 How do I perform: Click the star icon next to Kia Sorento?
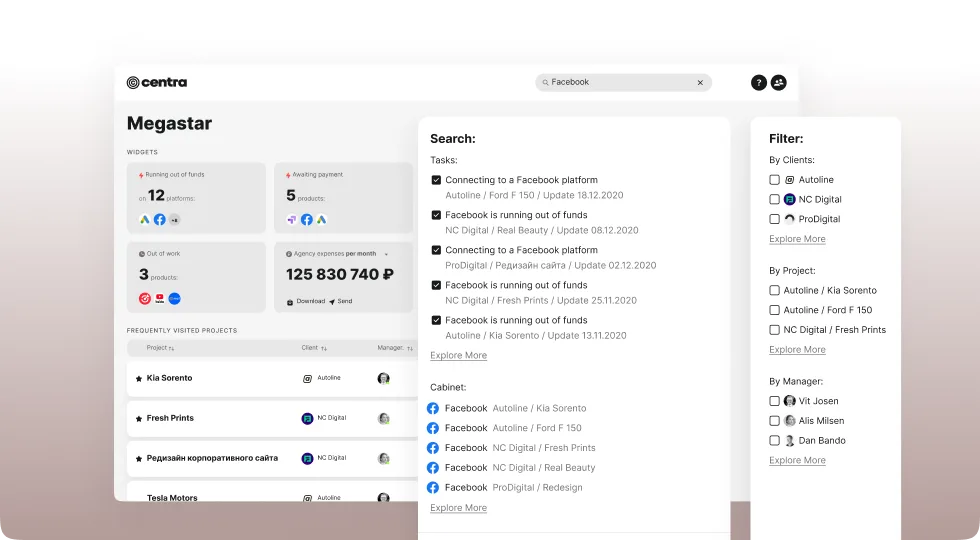coord(139,379)
